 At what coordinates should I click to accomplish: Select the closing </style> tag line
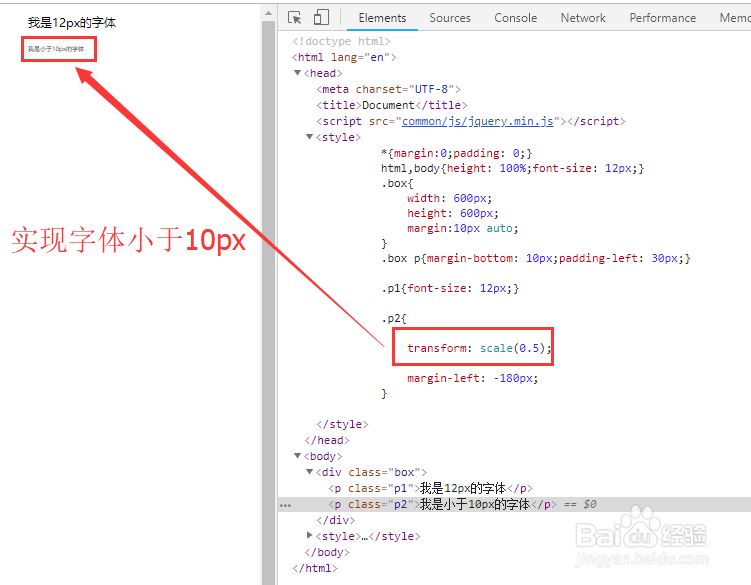(x=342, y=424)
